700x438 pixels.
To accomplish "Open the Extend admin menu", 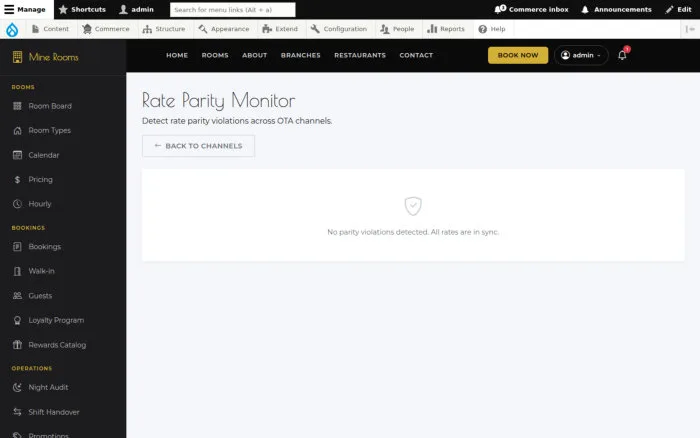I will point(280,29).
